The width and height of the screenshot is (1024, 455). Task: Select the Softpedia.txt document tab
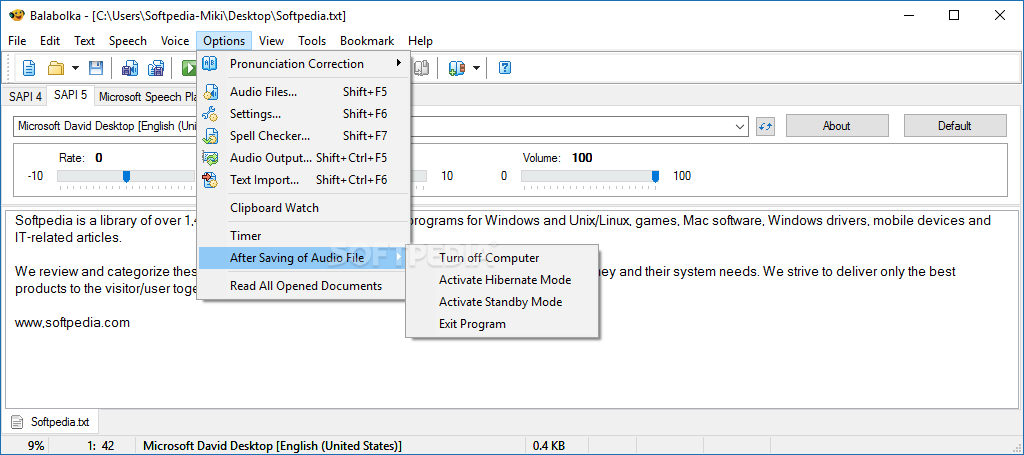[x=51, y=422]
